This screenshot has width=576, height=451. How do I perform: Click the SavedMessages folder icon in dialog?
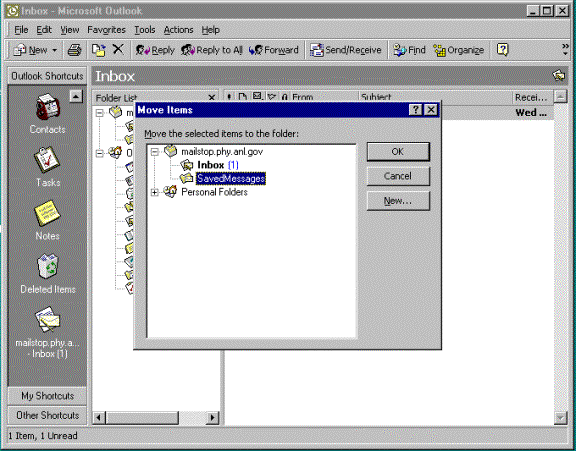[x=187, y=178]
